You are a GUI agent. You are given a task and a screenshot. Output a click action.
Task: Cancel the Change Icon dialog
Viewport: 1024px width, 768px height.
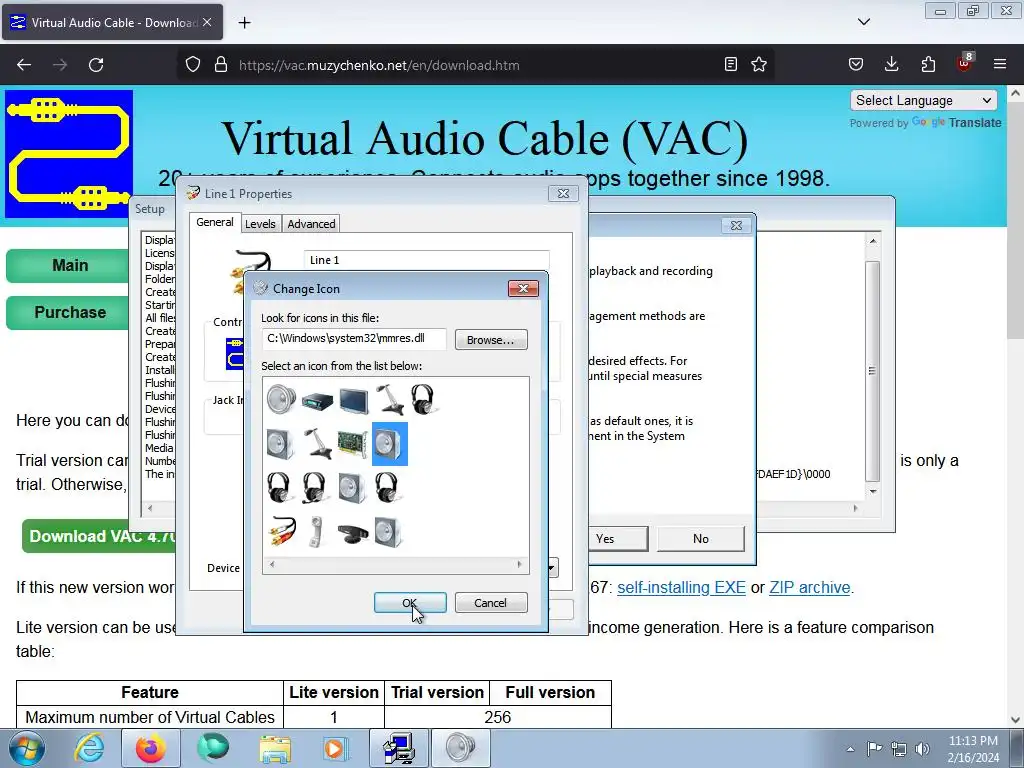click(490, 603)
